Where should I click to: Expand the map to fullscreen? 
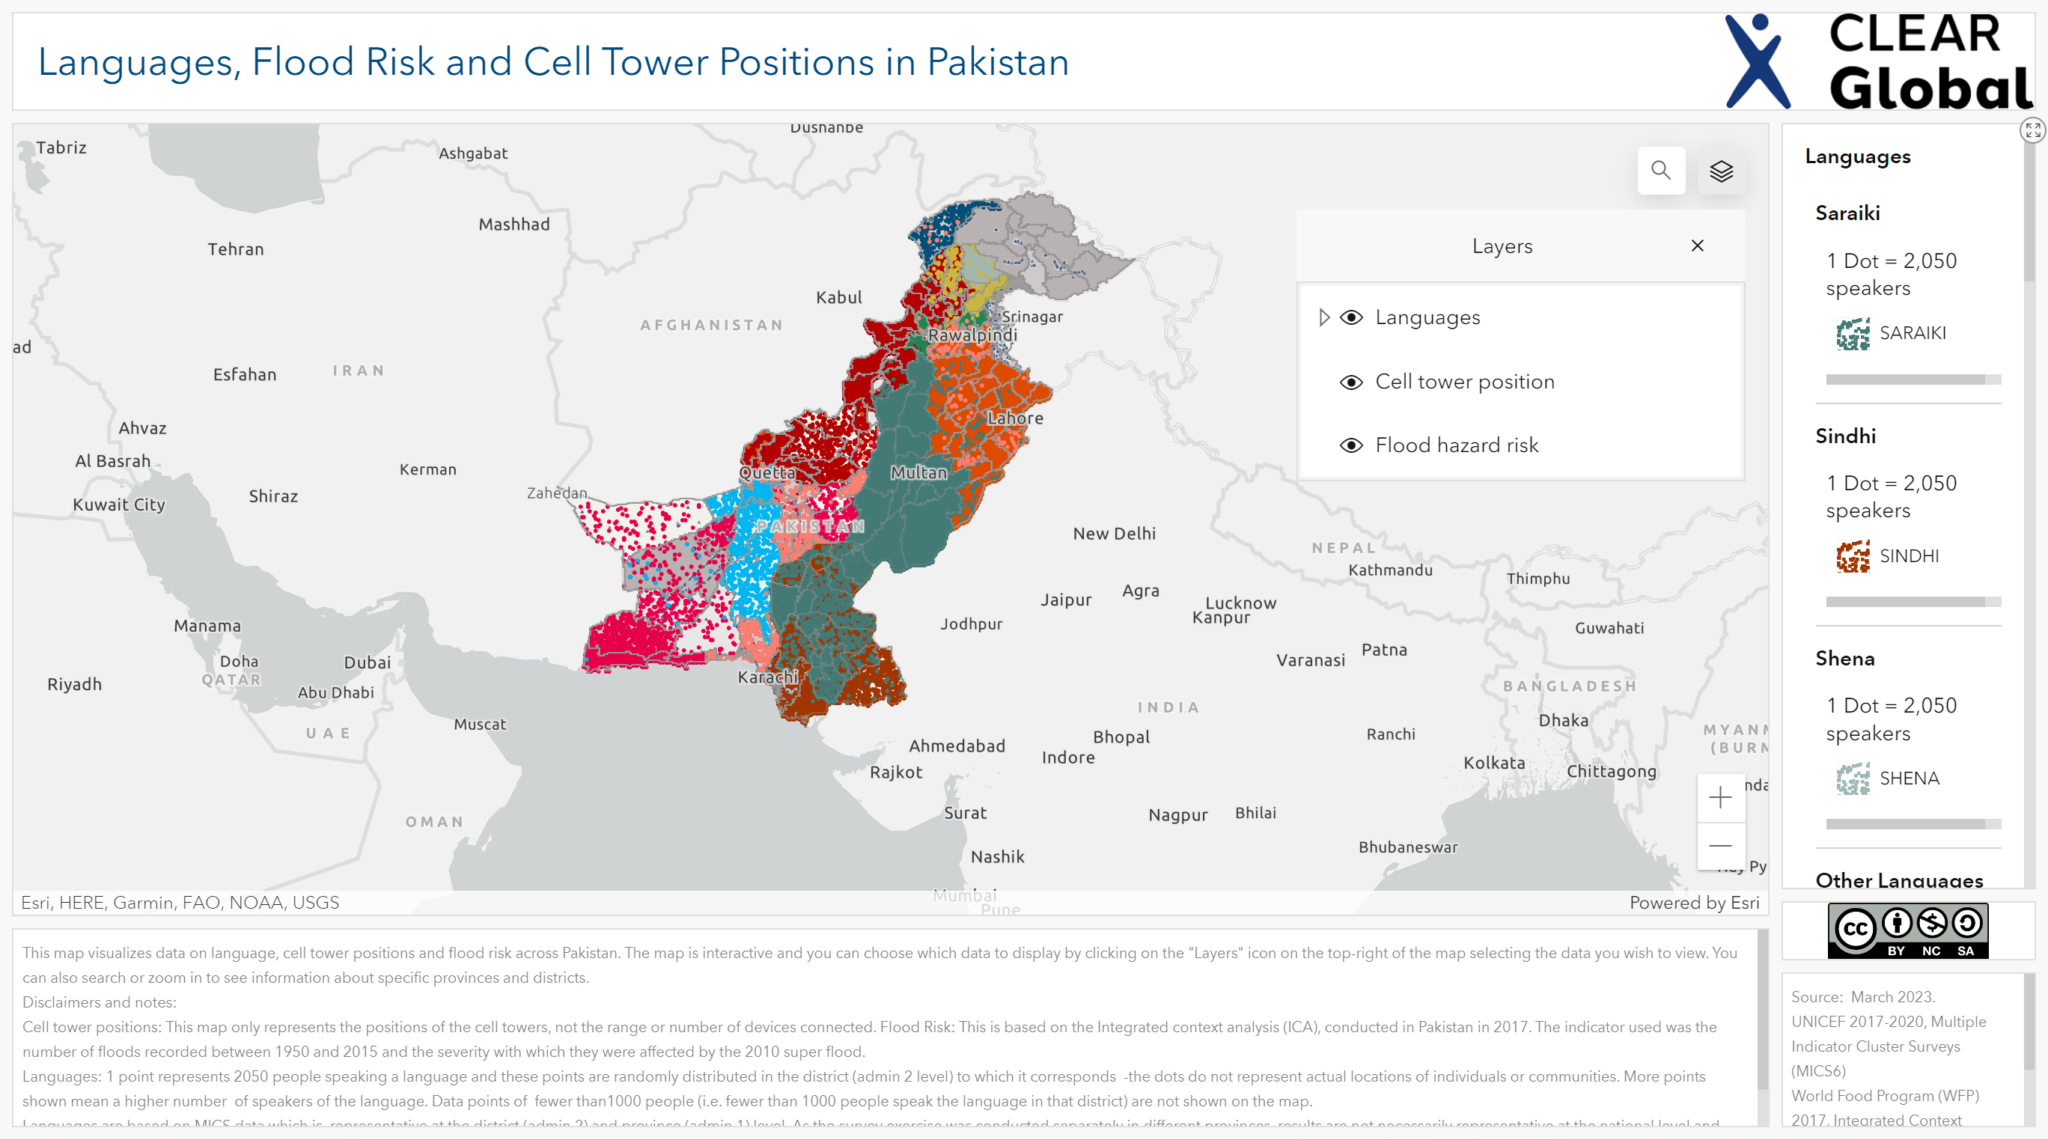pos(2033,129)
